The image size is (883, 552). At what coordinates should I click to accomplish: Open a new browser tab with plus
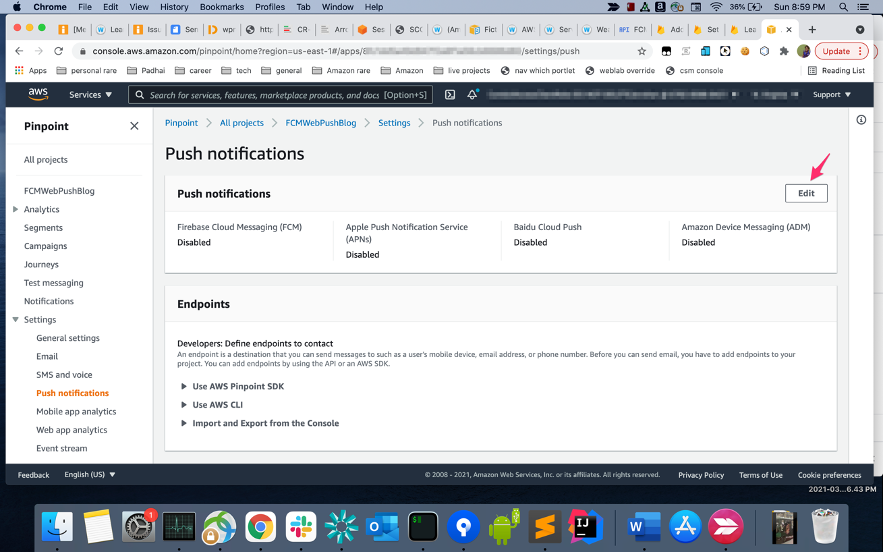[811, 29]
